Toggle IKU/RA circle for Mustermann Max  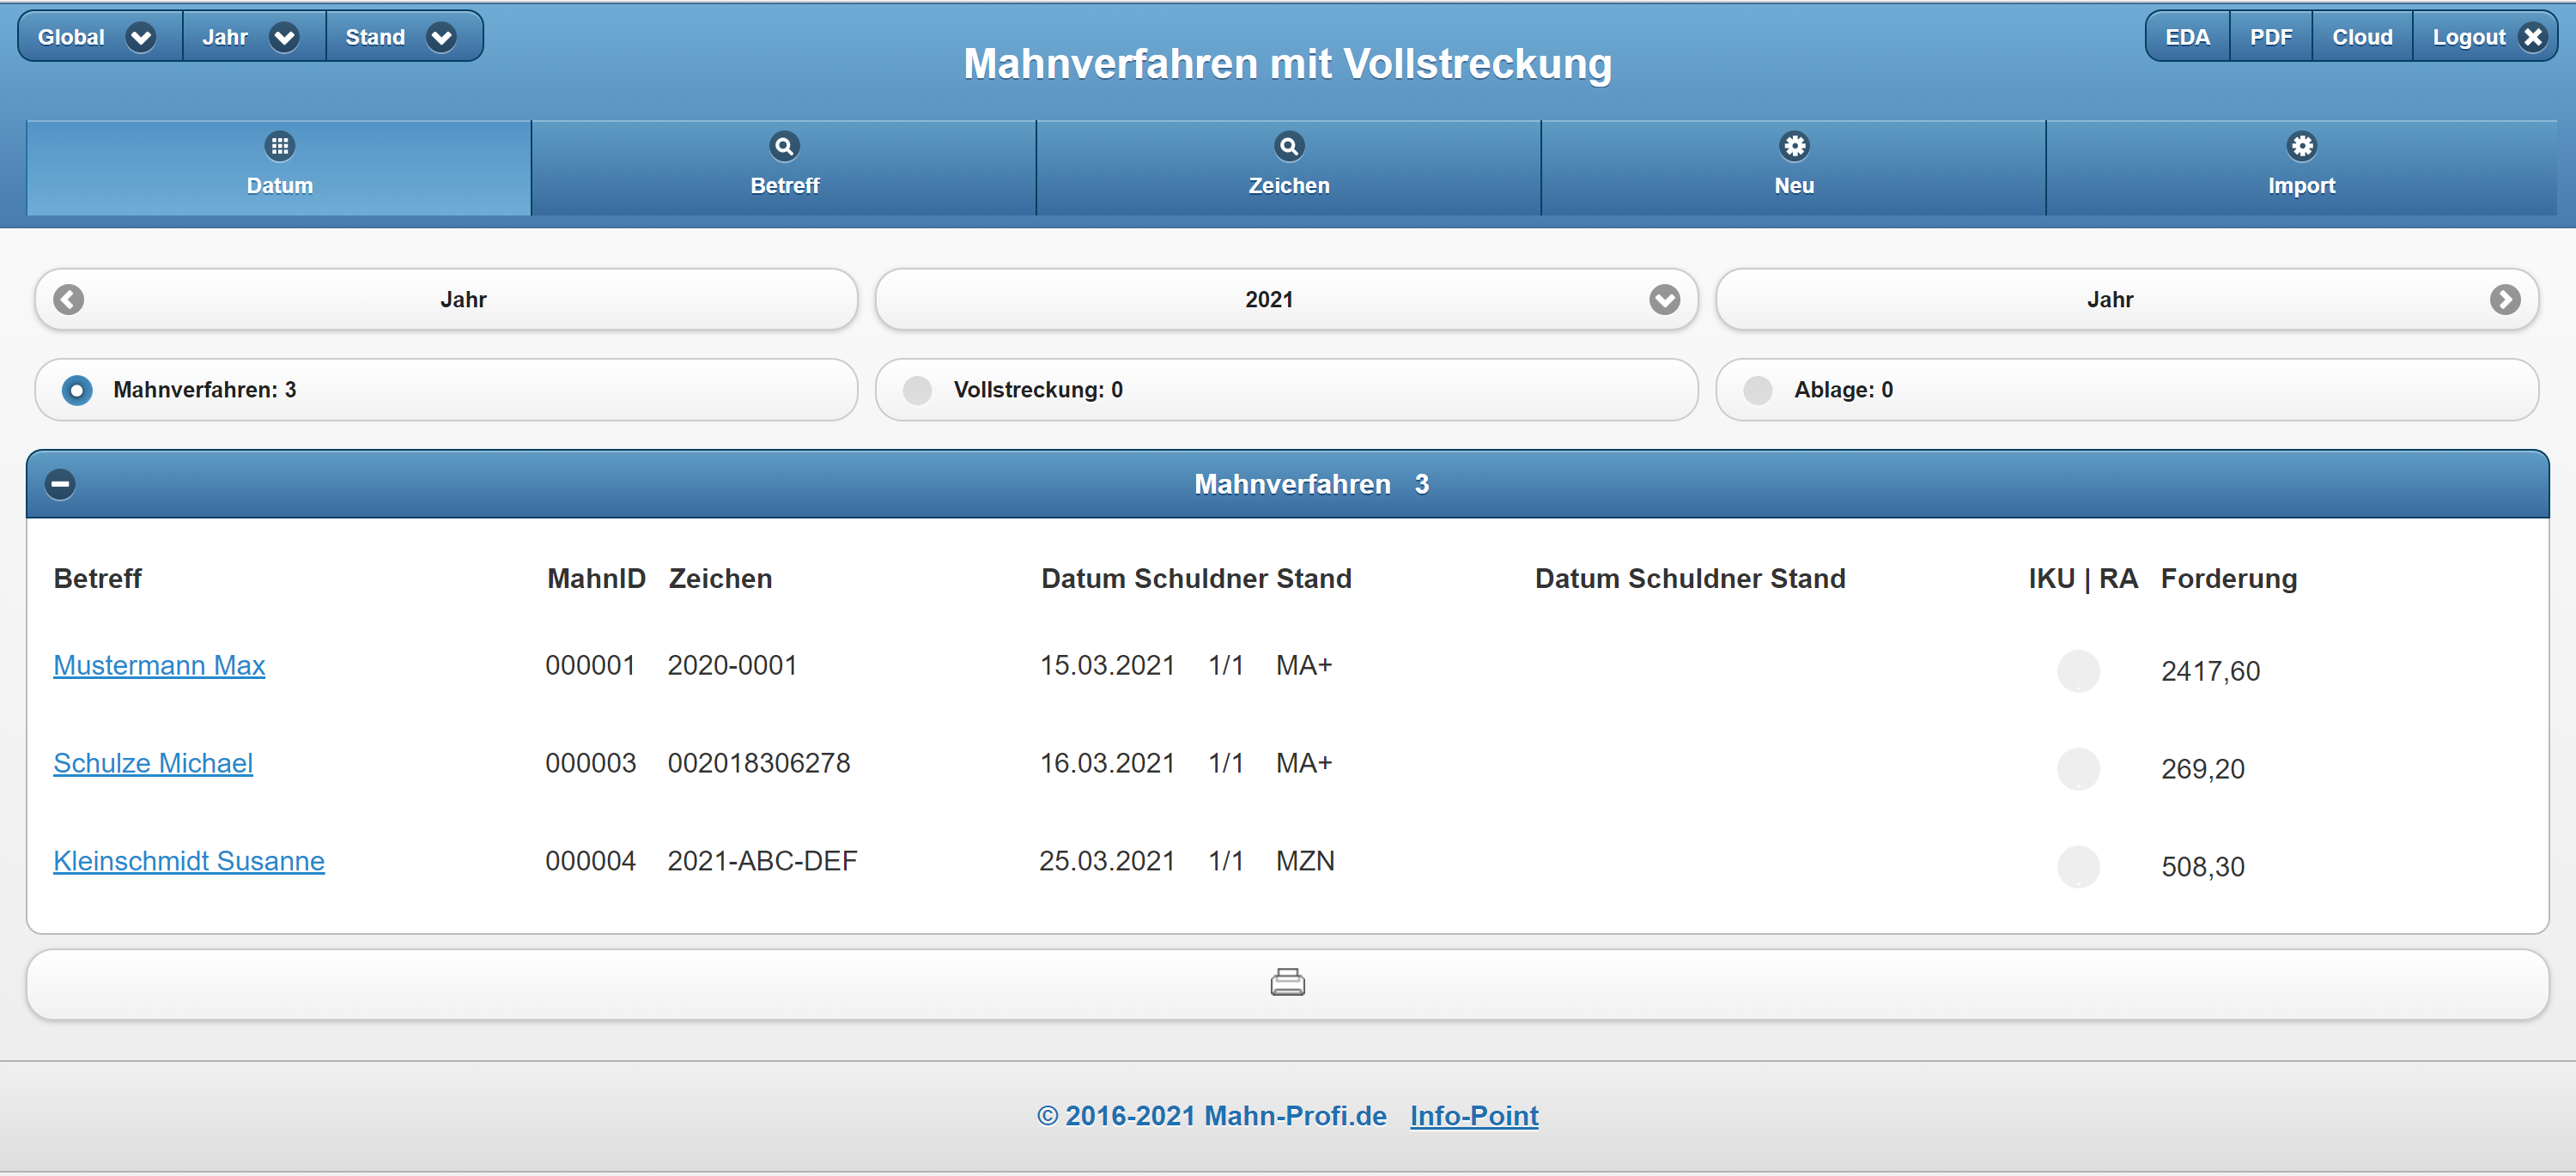pyautogui.click(x=2078, y=671)
